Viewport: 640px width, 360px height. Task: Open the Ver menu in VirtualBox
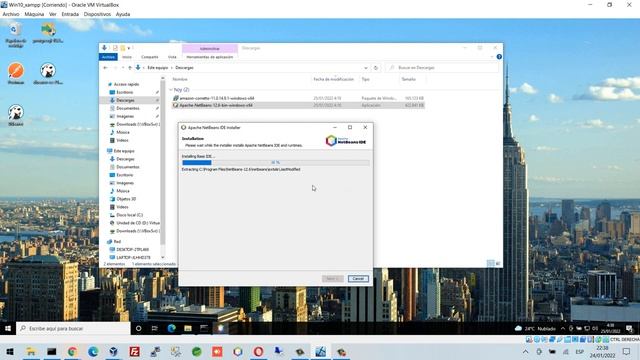pyautogui.click(x=53, y=14)
